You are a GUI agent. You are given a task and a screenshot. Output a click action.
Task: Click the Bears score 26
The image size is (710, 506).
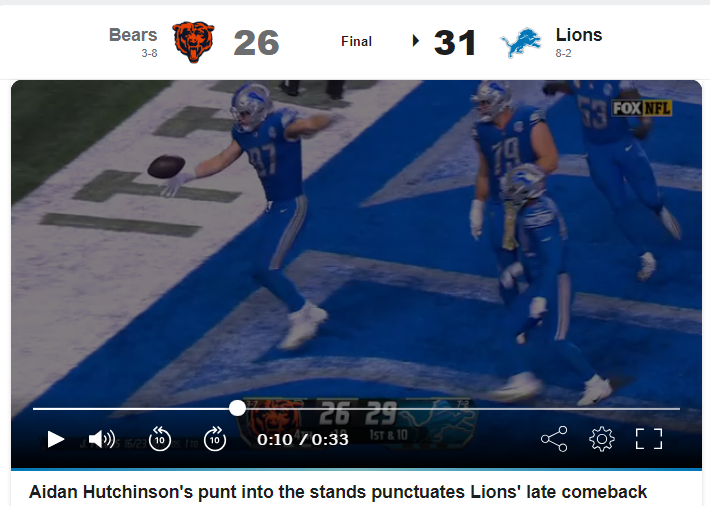coord(256,43)
